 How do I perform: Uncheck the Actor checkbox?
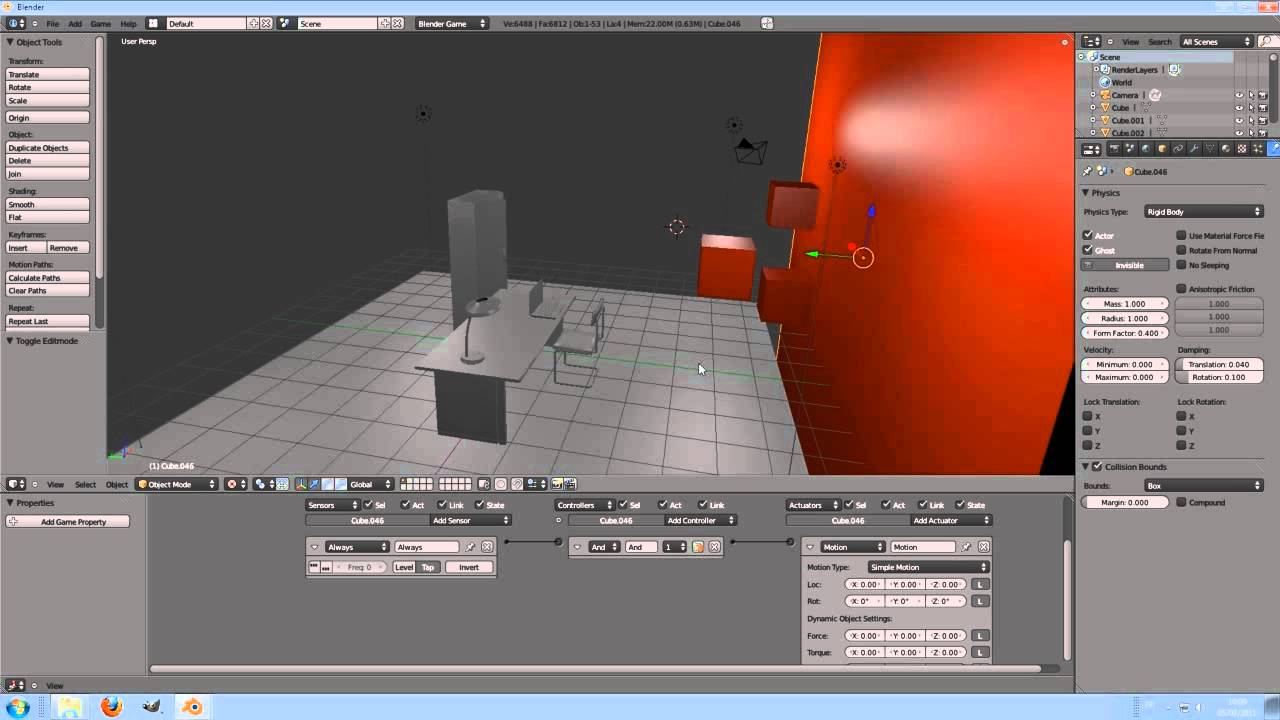(x=1088, y=236)
